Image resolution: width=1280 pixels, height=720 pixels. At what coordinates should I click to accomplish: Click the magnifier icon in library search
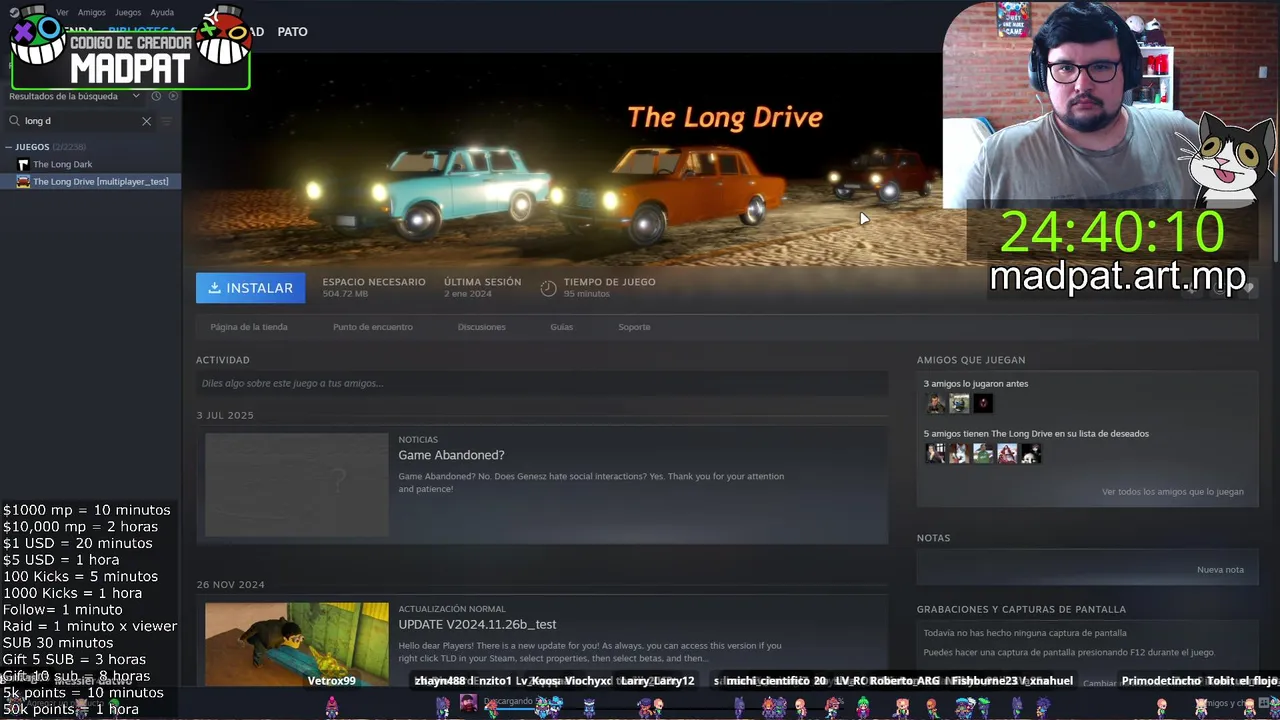coord(15,121)
